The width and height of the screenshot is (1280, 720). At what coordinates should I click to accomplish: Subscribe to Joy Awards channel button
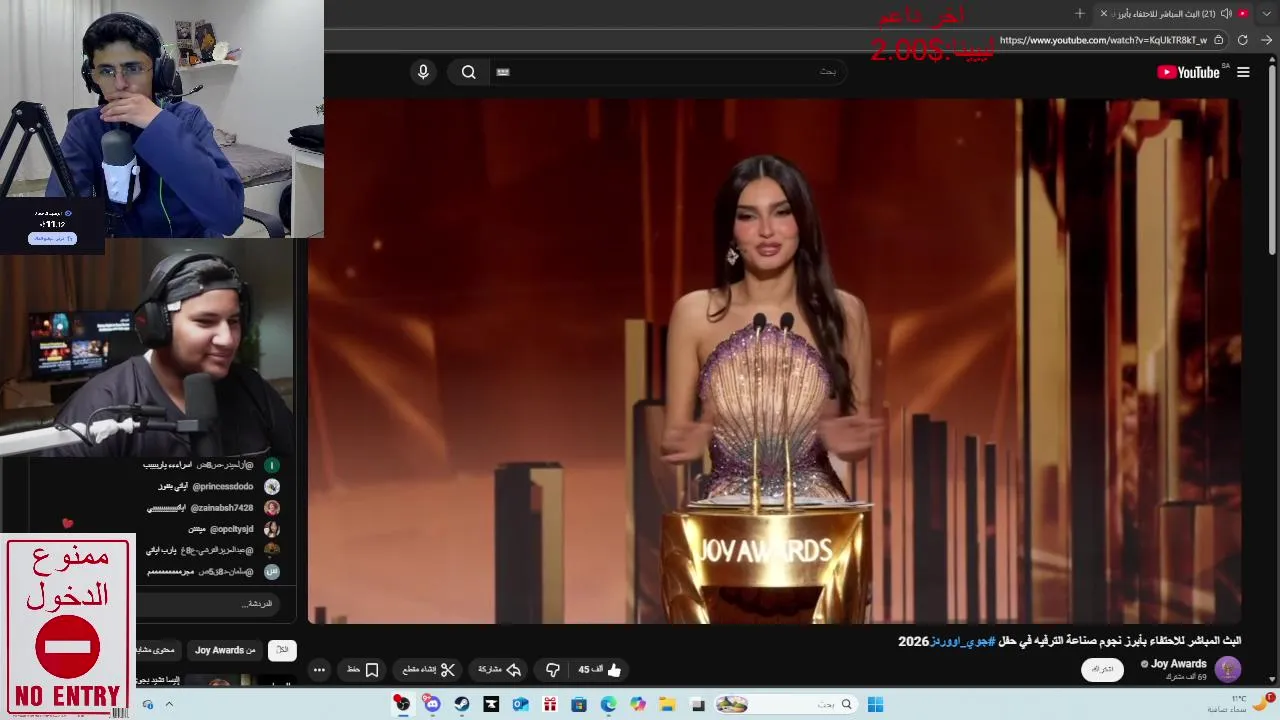pyautogui.click(x=1102, y=669)
